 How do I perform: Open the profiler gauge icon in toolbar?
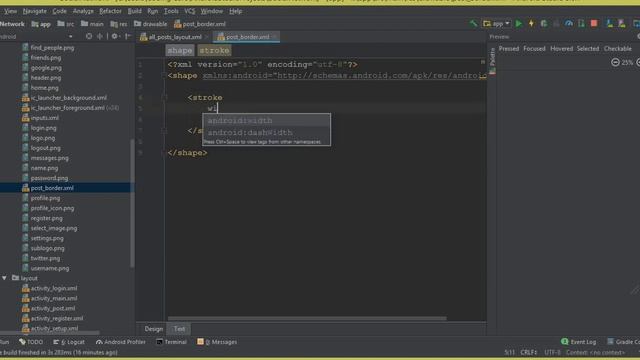click(569, 24)
